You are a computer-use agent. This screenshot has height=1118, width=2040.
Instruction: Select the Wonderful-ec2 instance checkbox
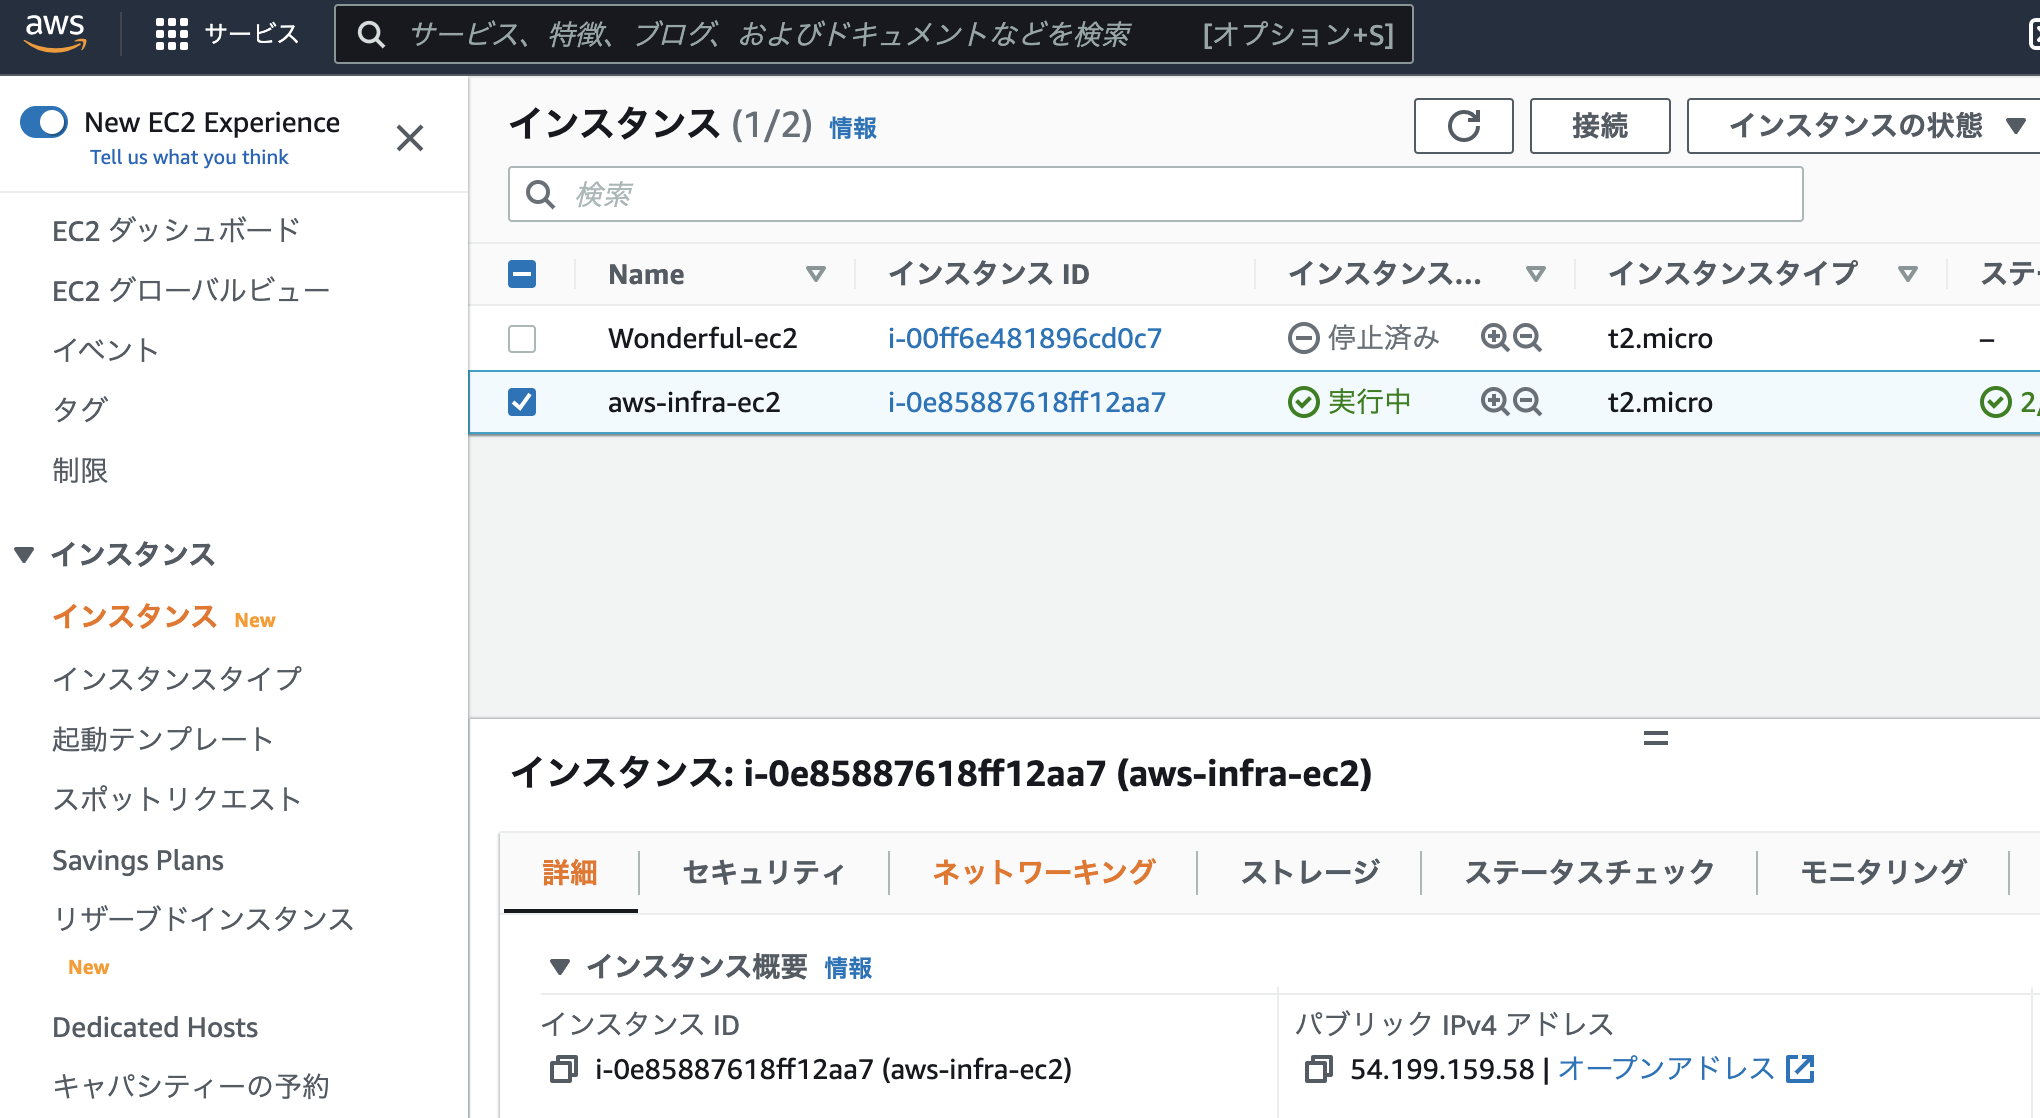tap(521, 338)
